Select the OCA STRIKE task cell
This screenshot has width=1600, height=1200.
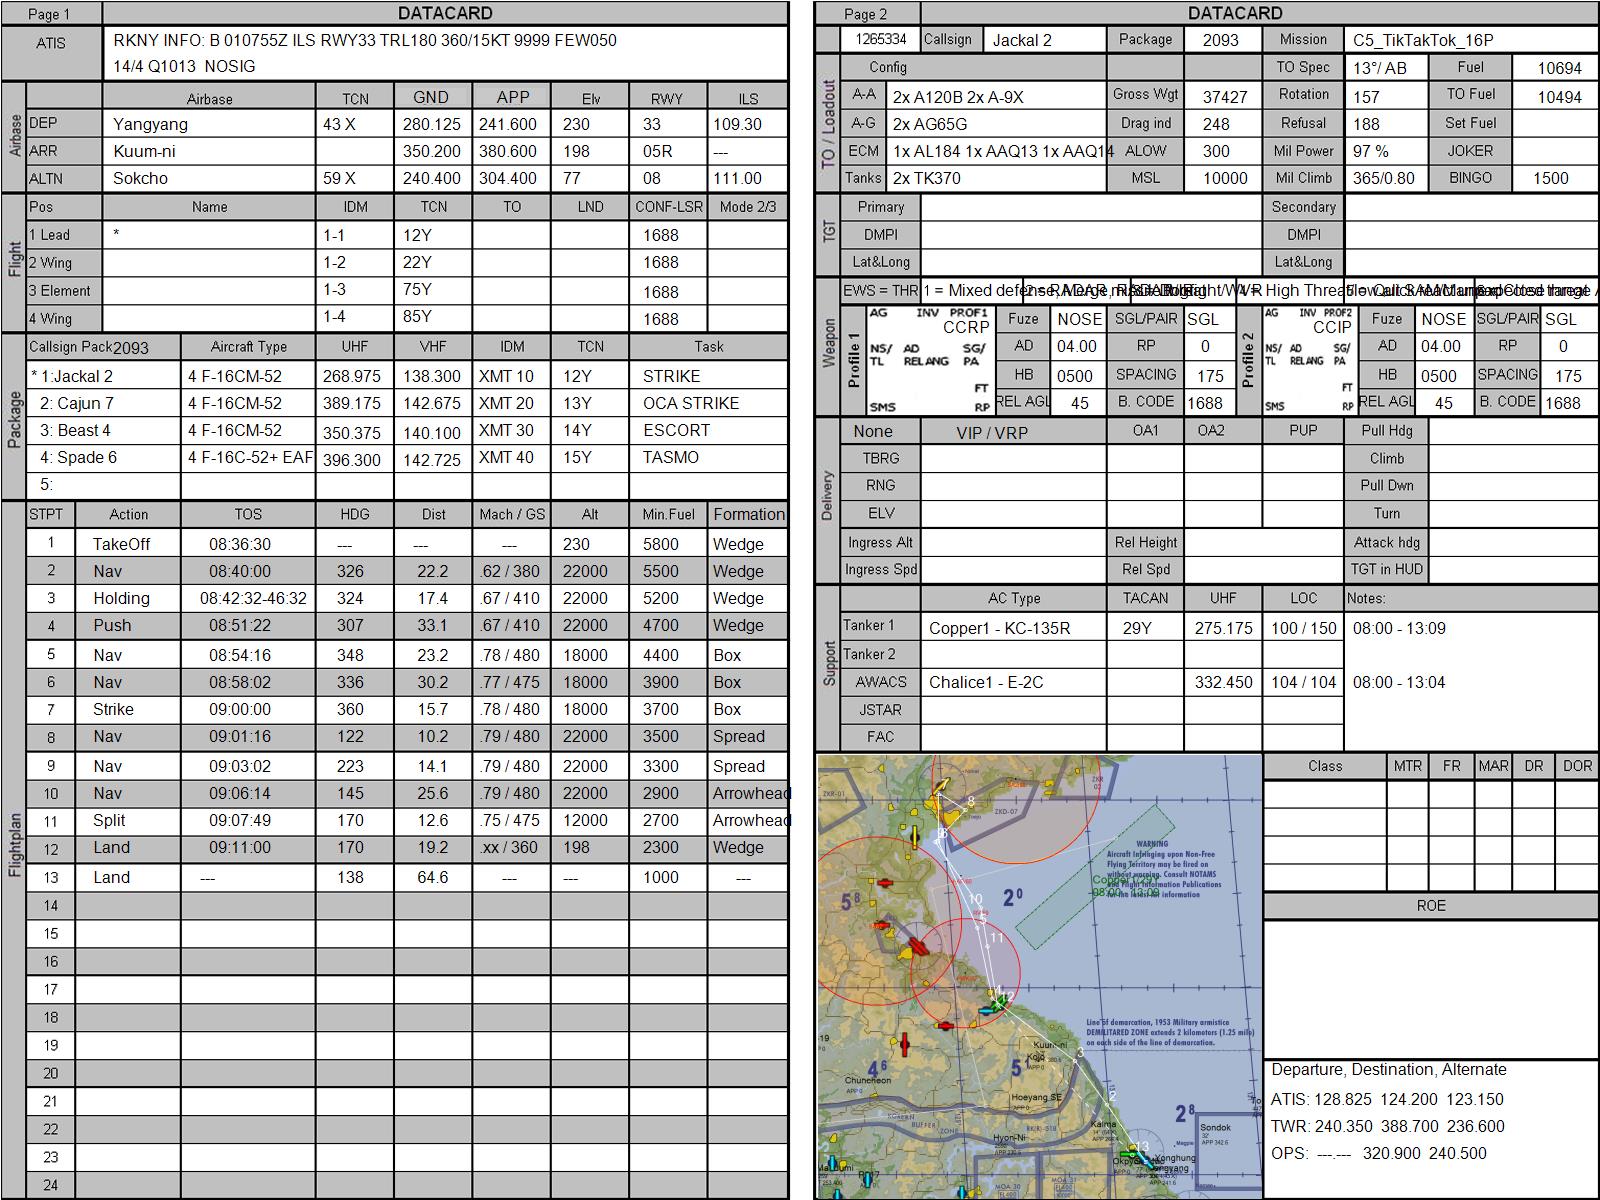click(691, 403)
